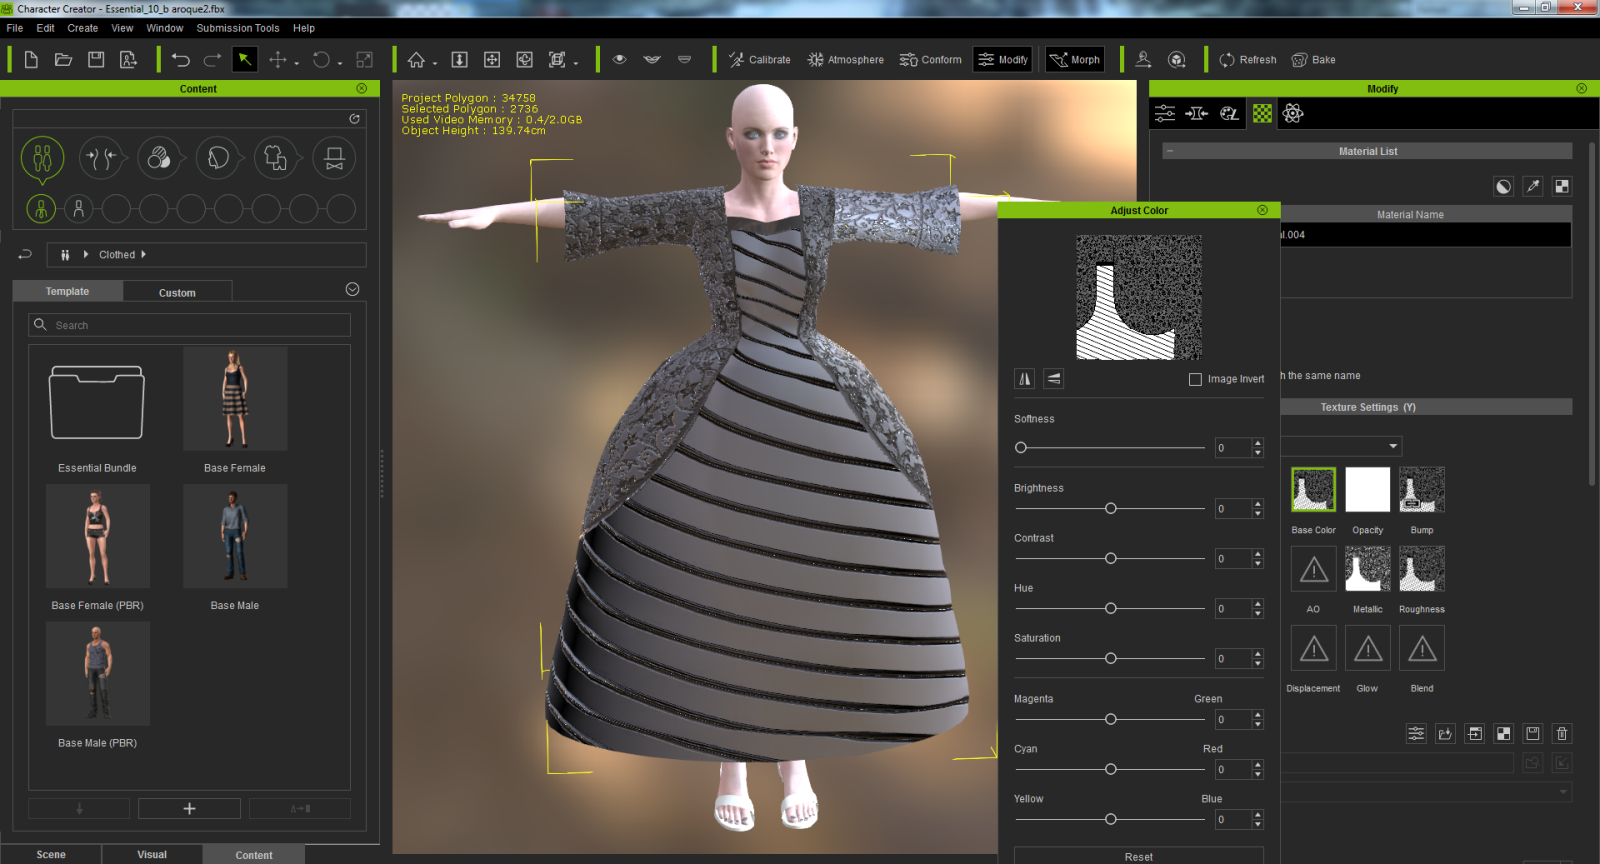Collapse the Material List section
Viewport: 1600px width, 864px height.
(1169, 151)
